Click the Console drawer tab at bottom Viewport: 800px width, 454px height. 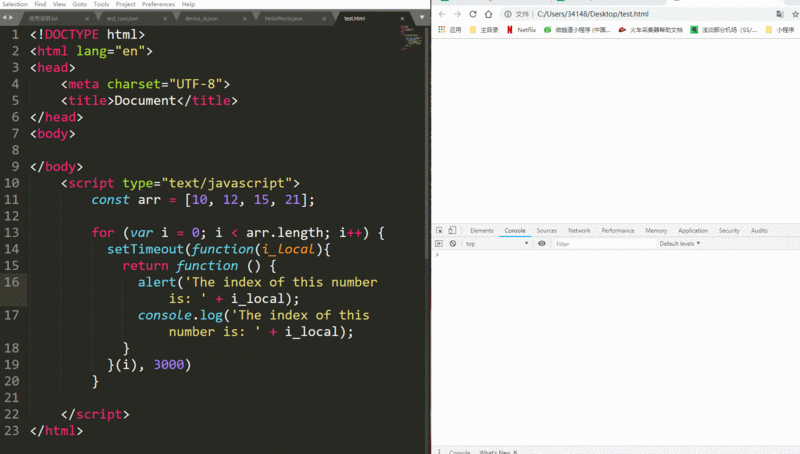click(x=460, y=452)
